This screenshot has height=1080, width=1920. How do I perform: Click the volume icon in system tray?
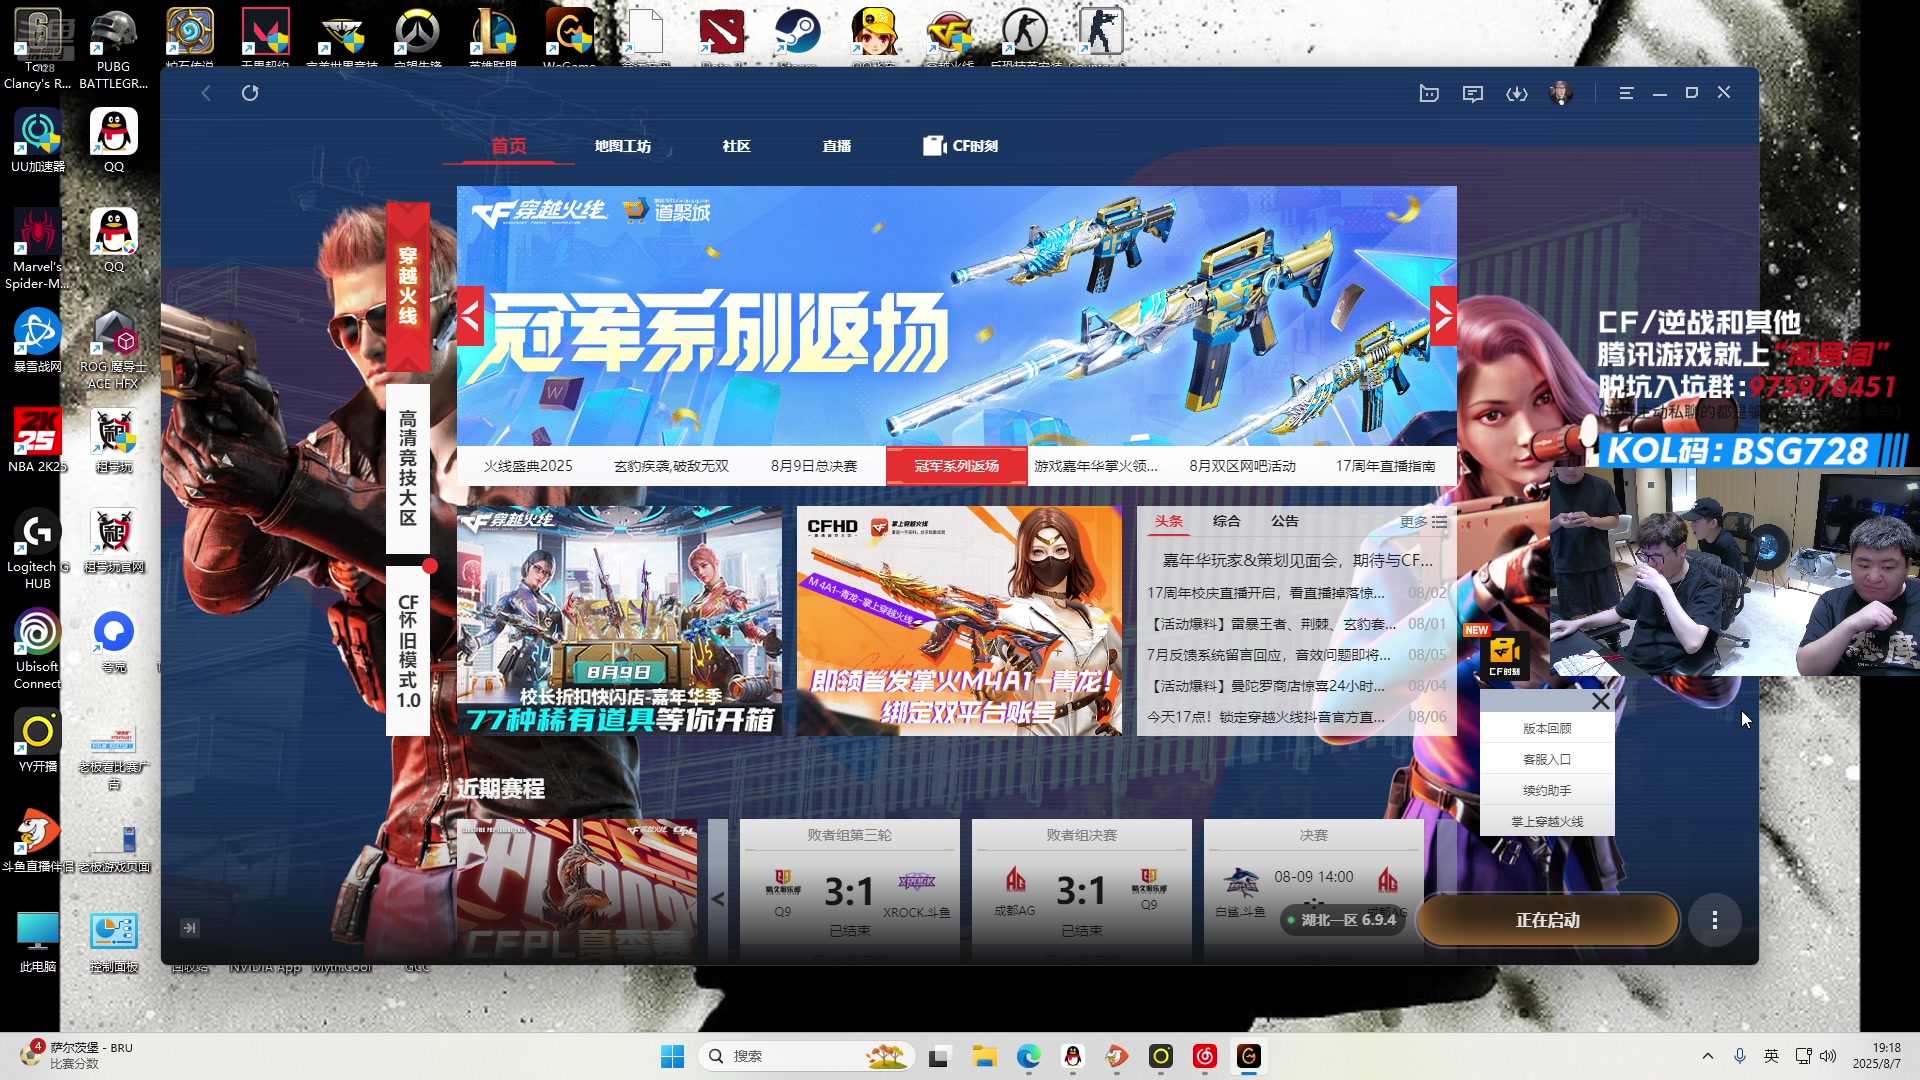[1829, 1056]
